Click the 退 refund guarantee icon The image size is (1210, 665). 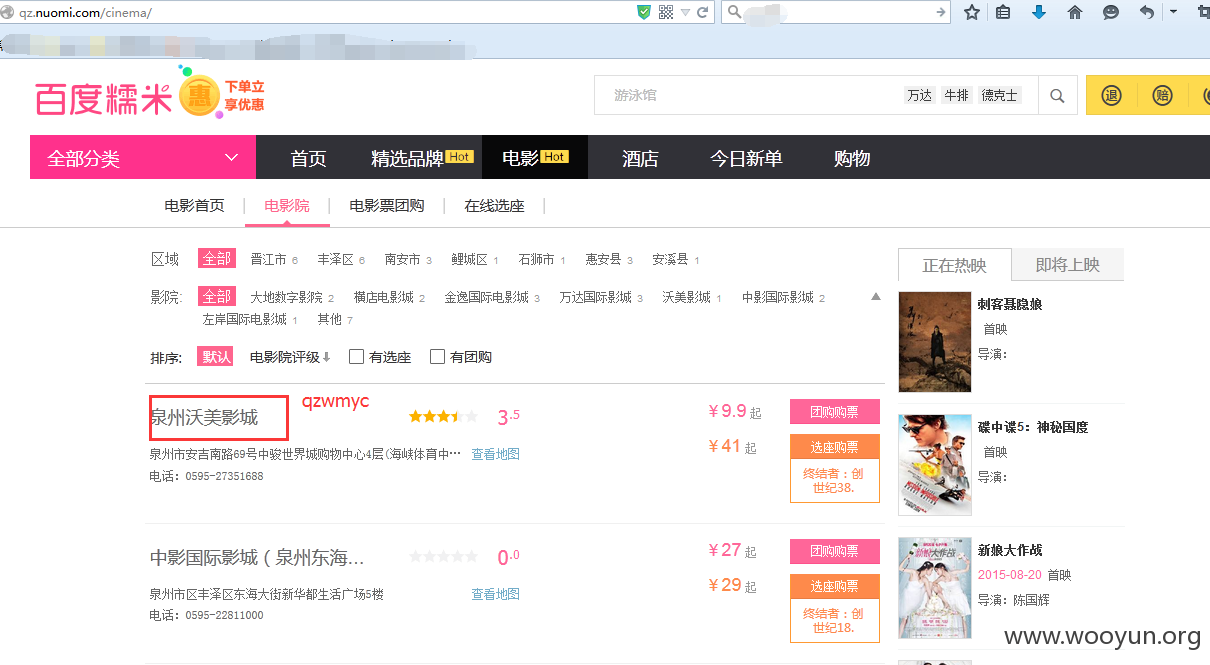click(x=1111, y=96)
